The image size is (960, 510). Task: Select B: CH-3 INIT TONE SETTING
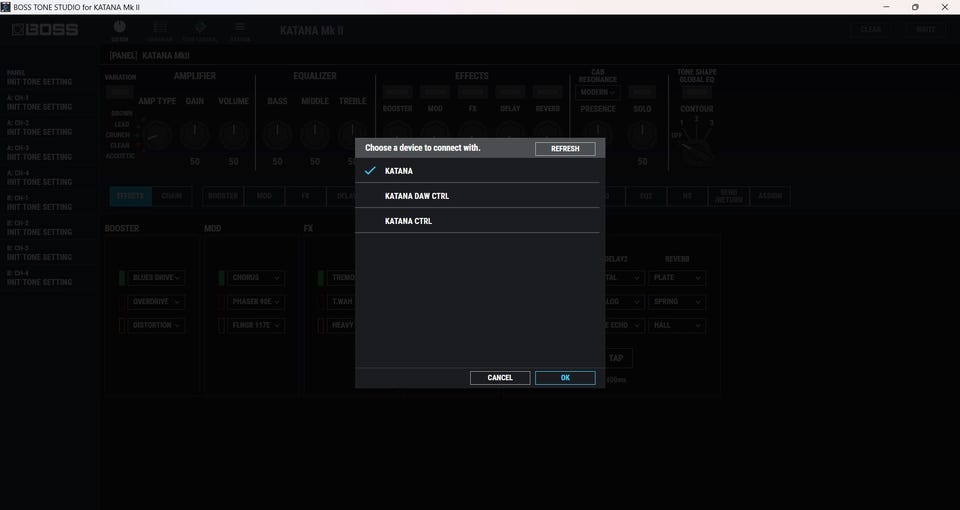pyautogui.click(x=48, y=253)
